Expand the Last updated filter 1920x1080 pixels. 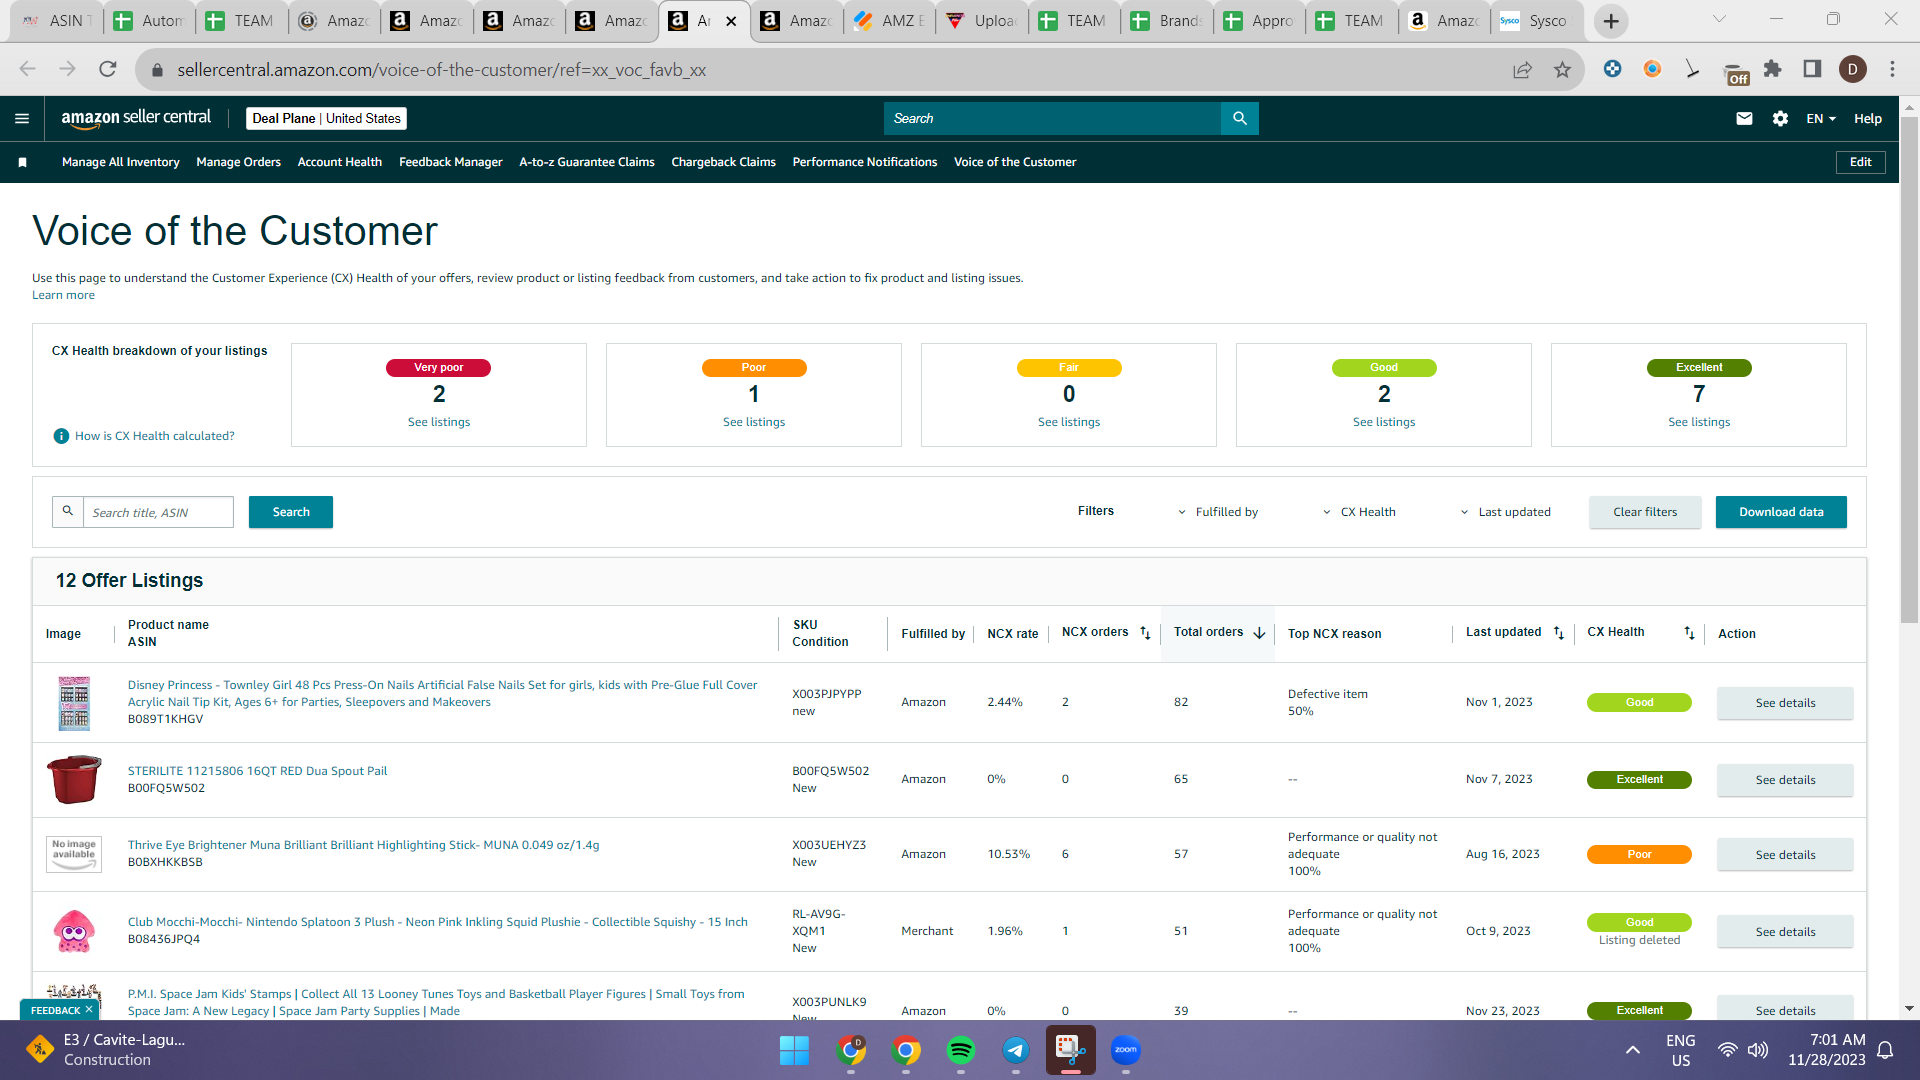click(1505, 512)
